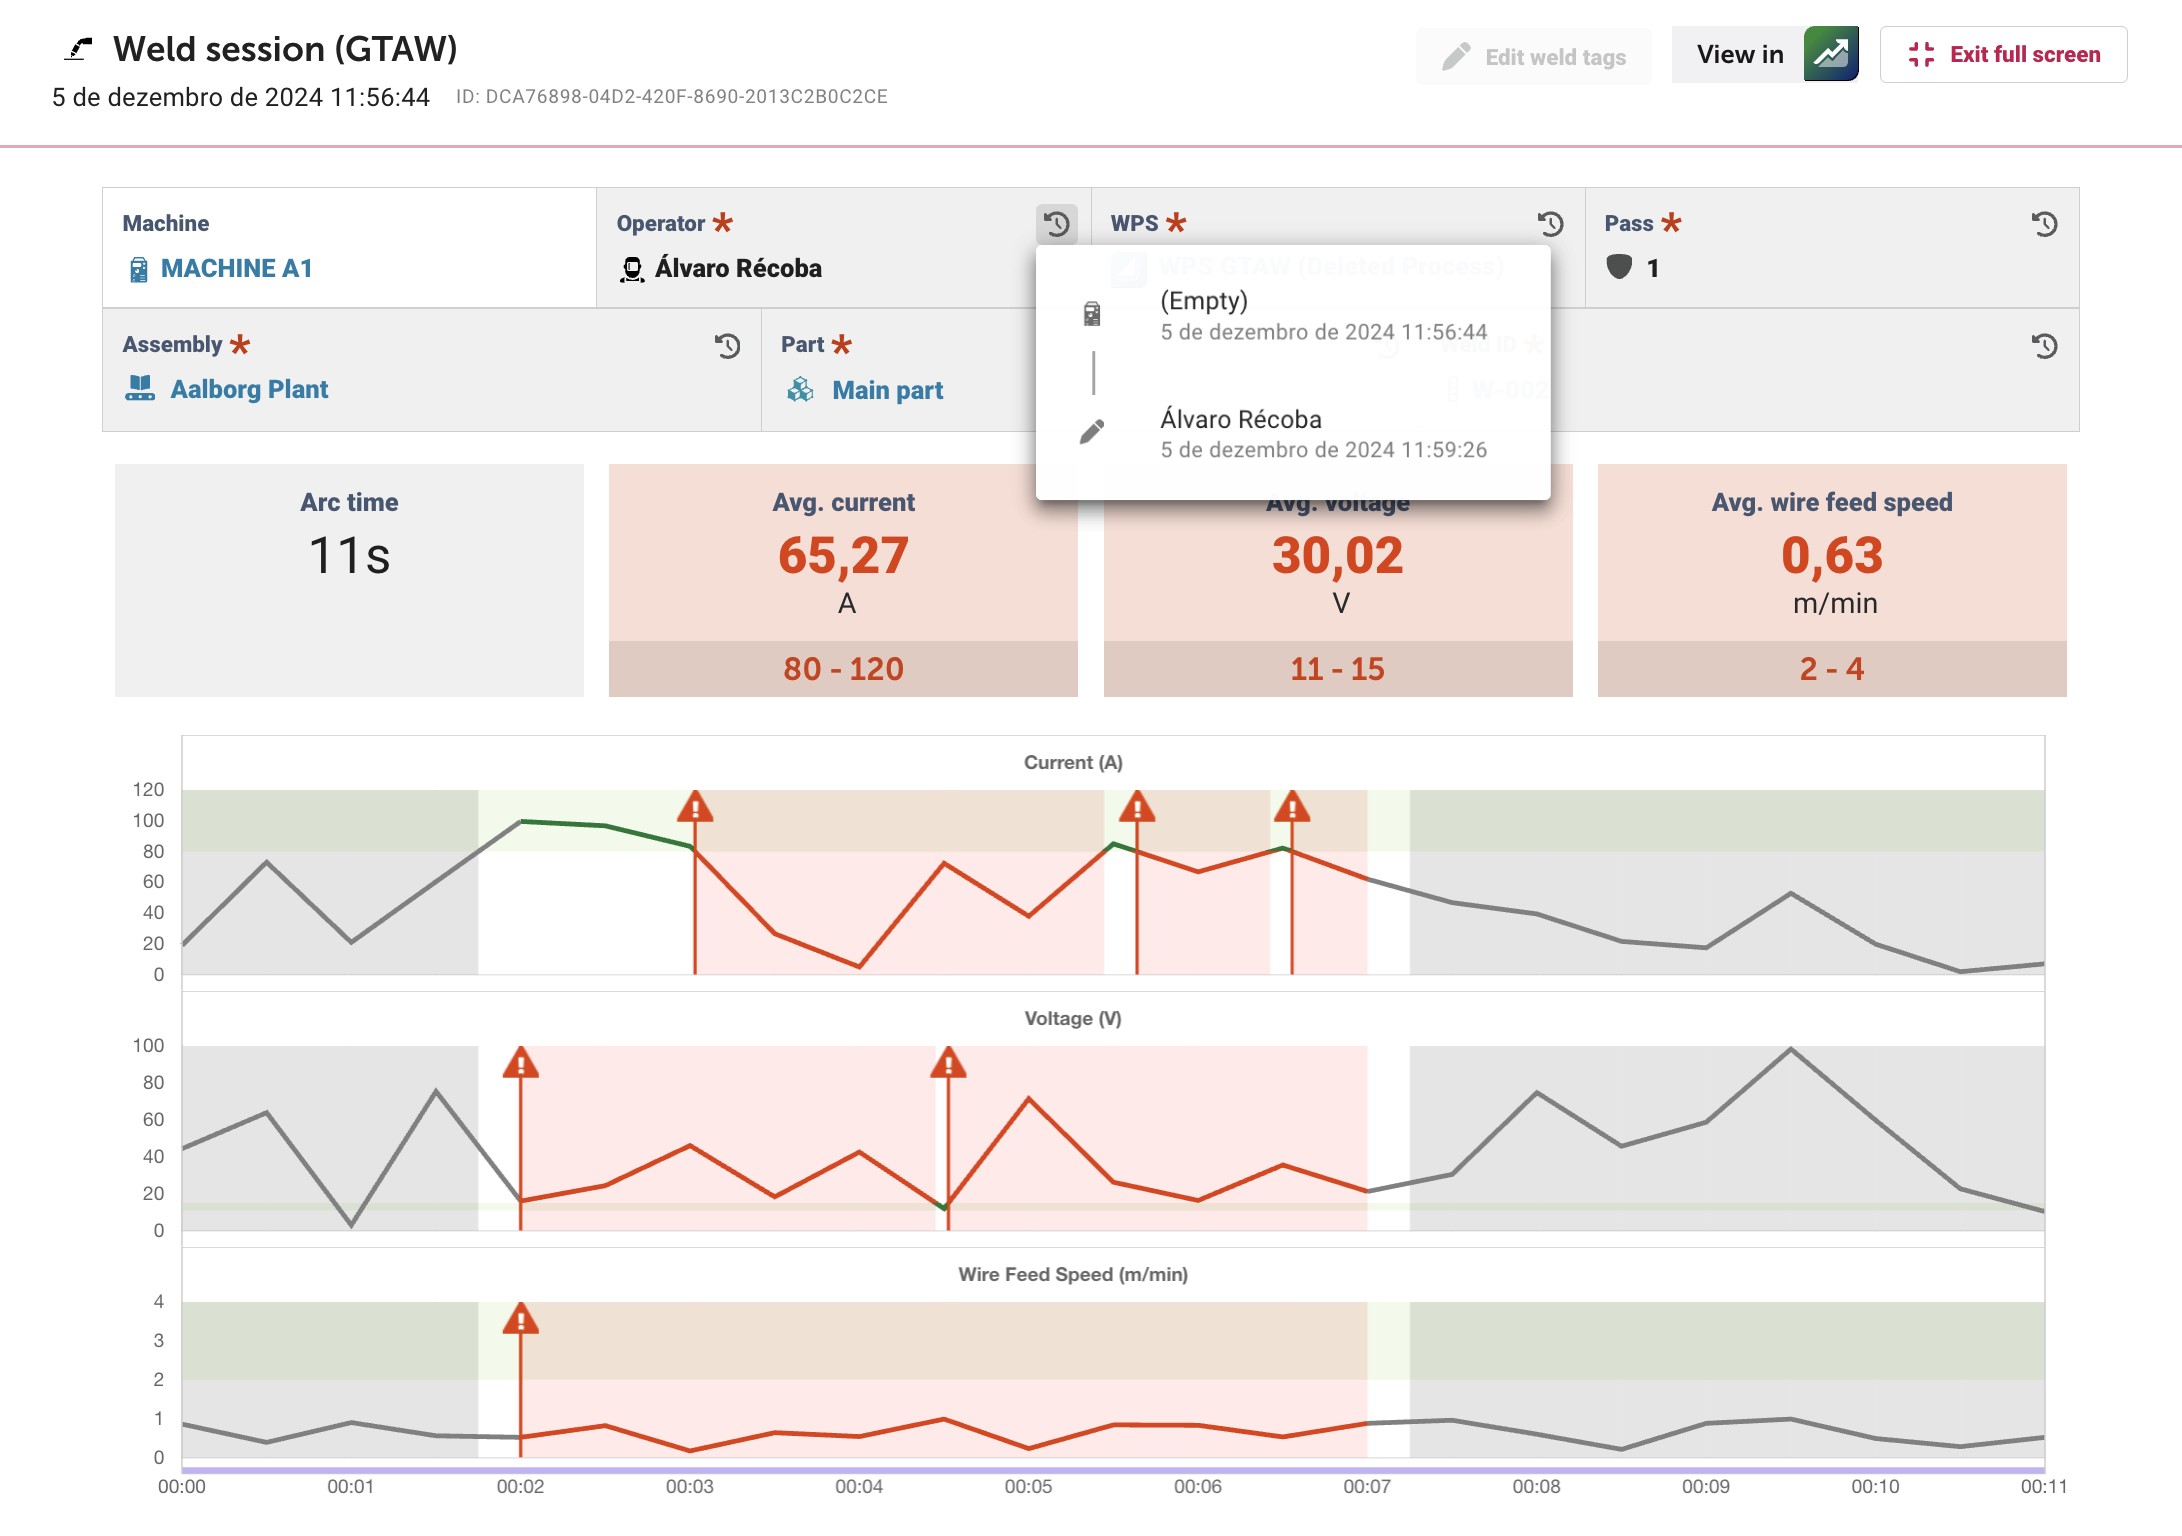The width and height of the screenshot is (2182, 1536).
Task: Click the third Current chart warning marker
Action: pyautogui.click(x=1292, y=807)
